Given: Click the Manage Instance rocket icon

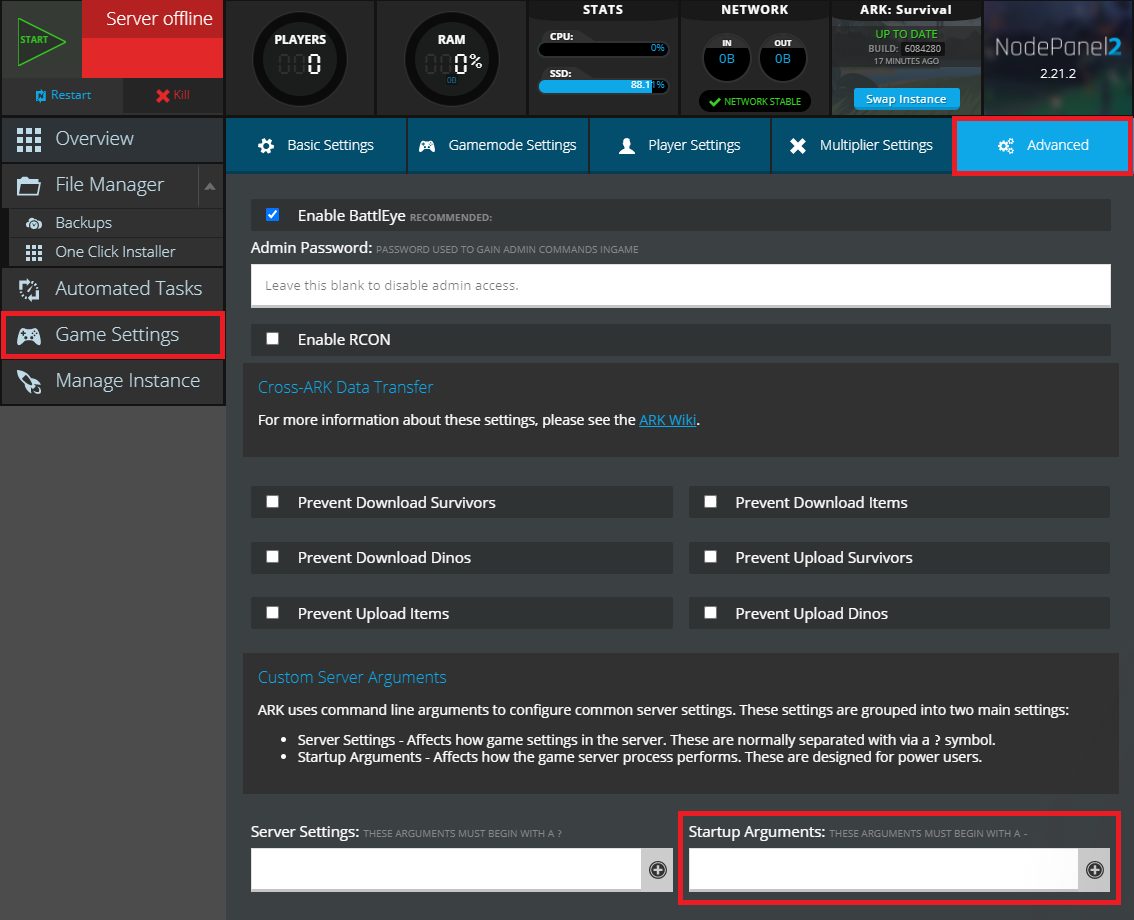Looking at the screenshot, I should [29, 382].
